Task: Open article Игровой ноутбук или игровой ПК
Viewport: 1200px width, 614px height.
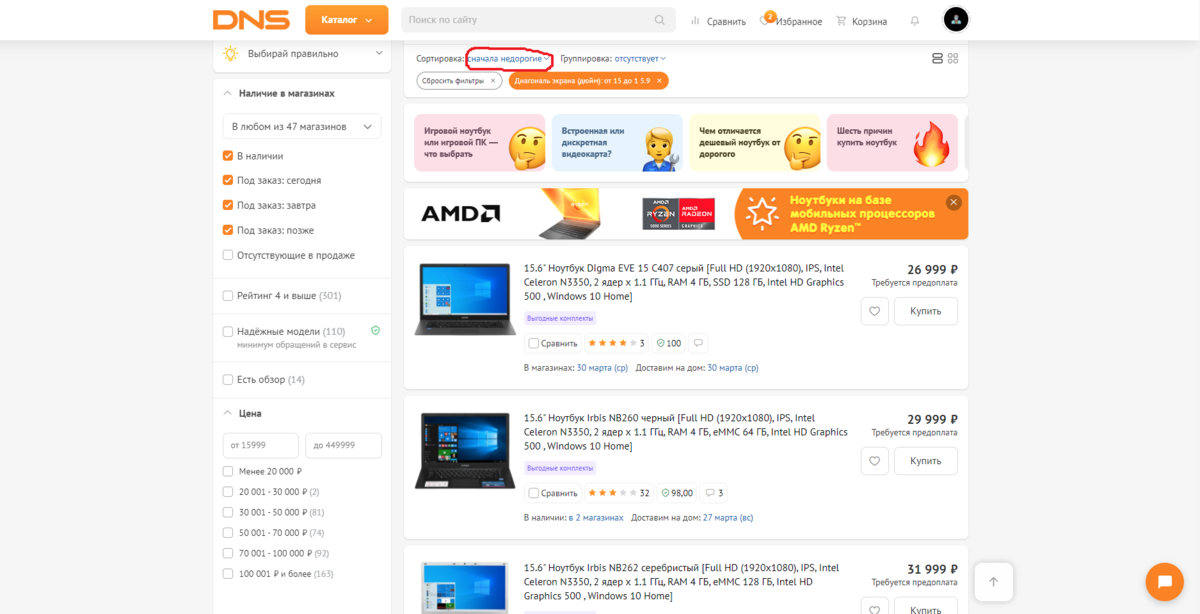Action: (x=480, y=143)
